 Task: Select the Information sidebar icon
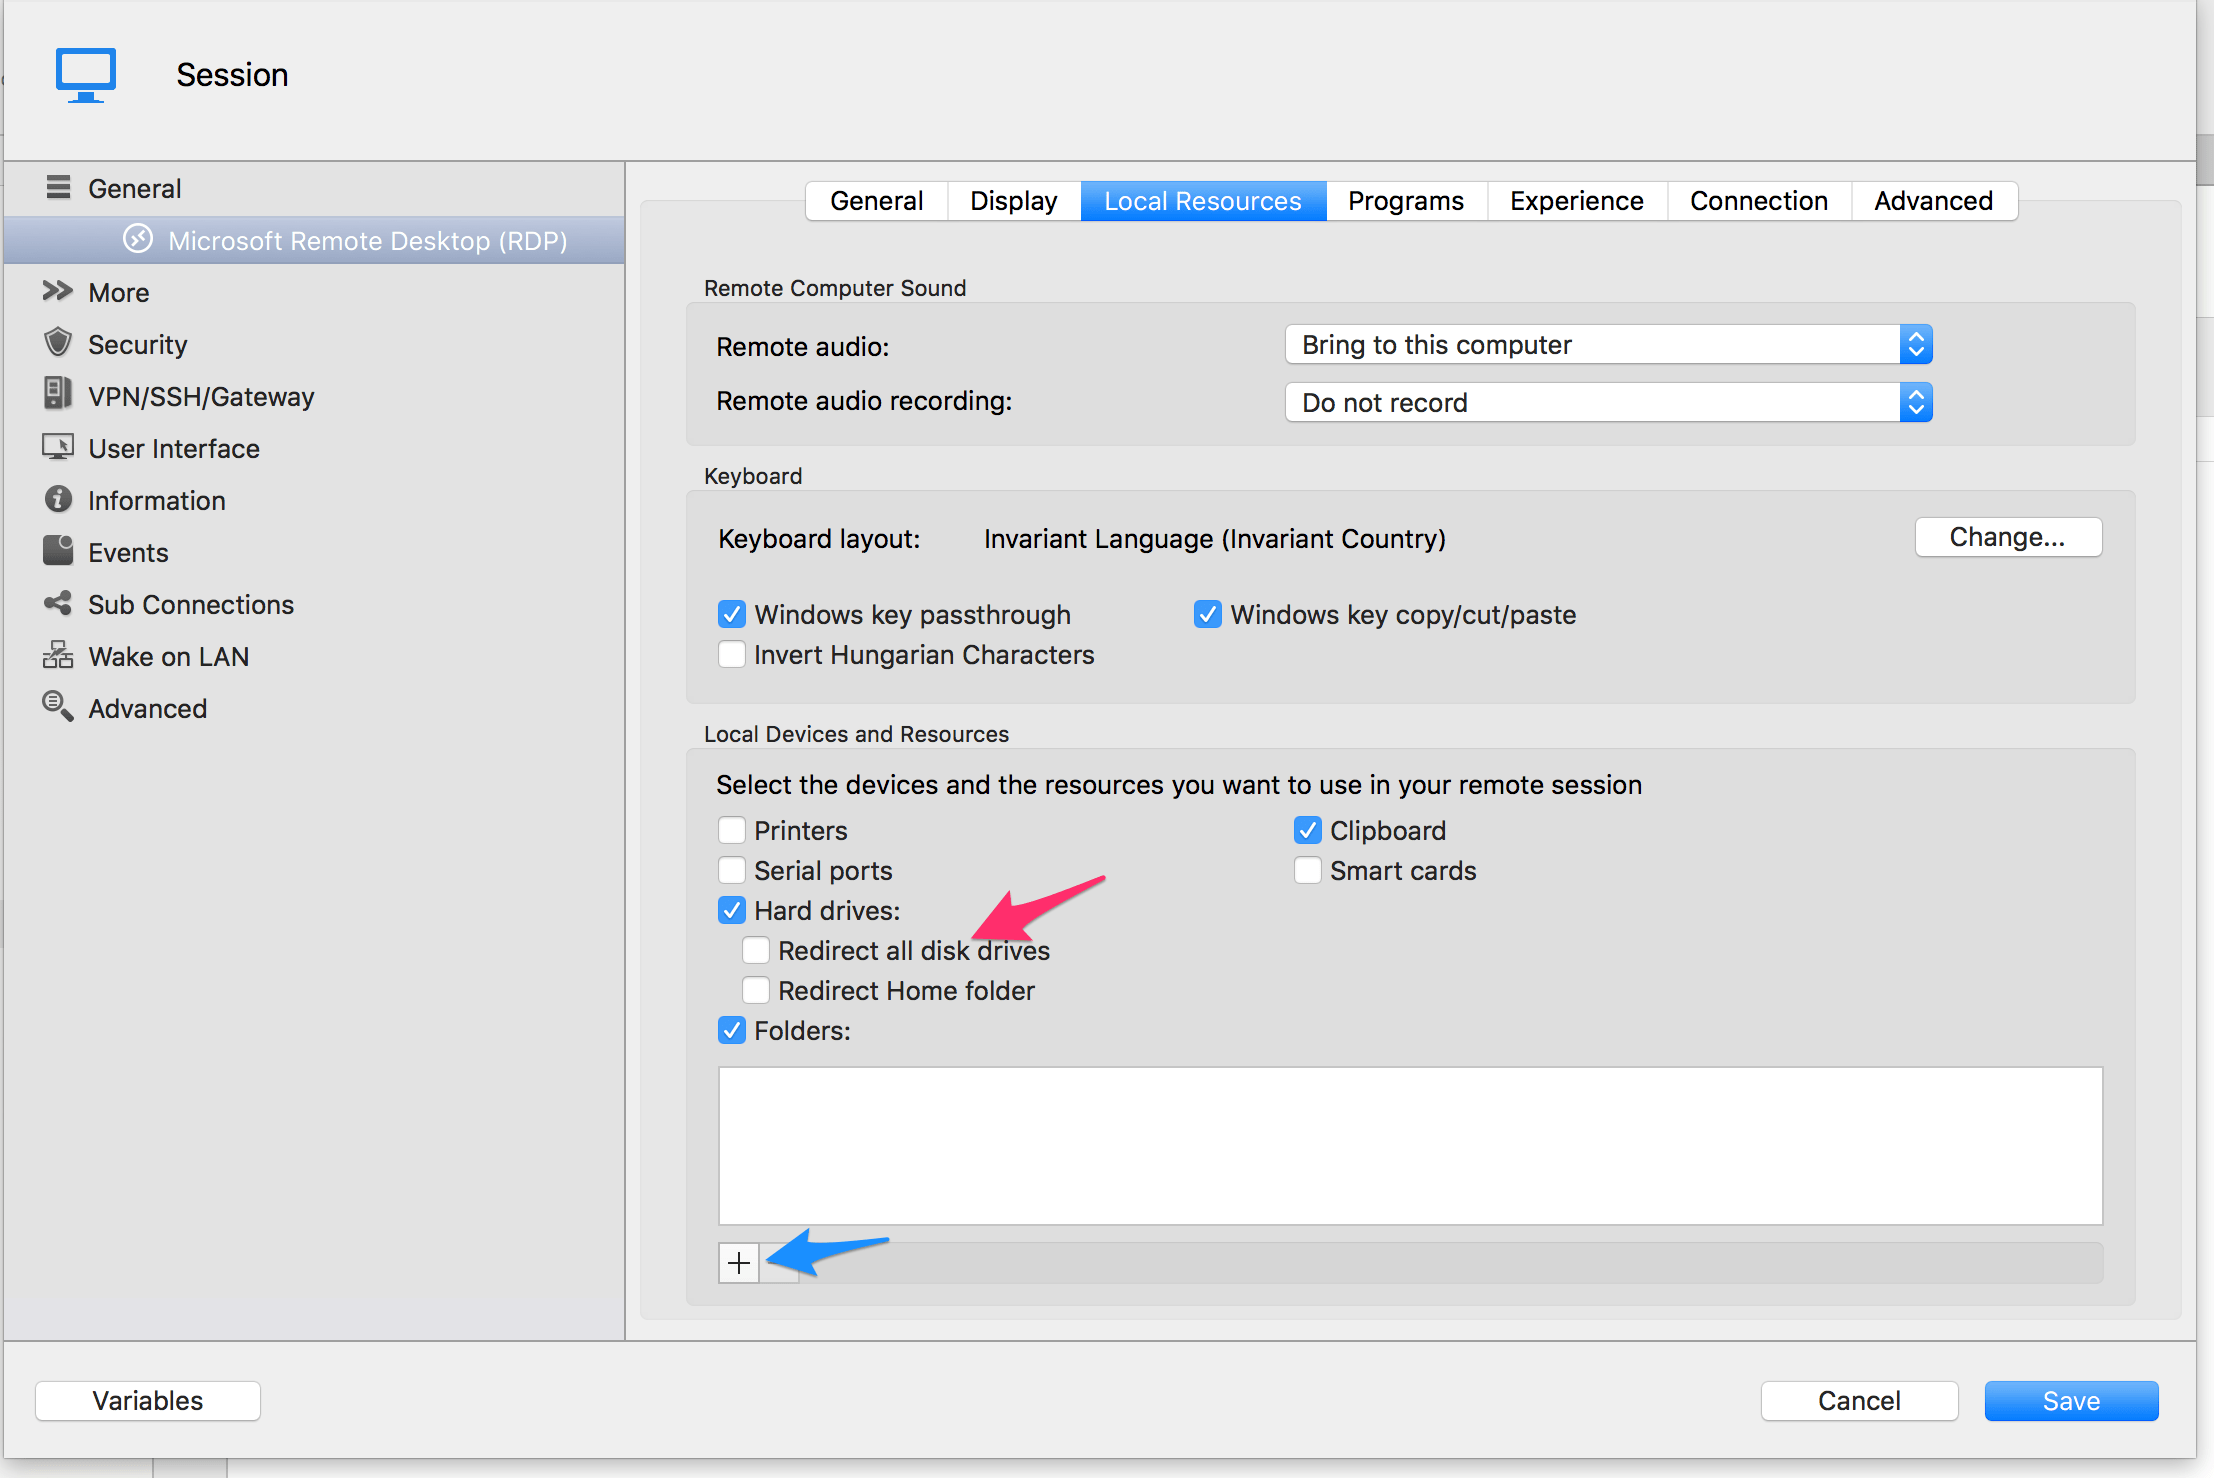(58, 499)
